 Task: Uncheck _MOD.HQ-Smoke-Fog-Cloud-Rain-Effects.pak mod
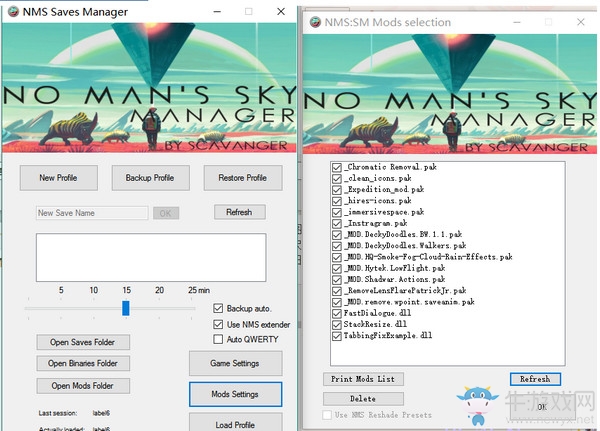pos(337,257)
